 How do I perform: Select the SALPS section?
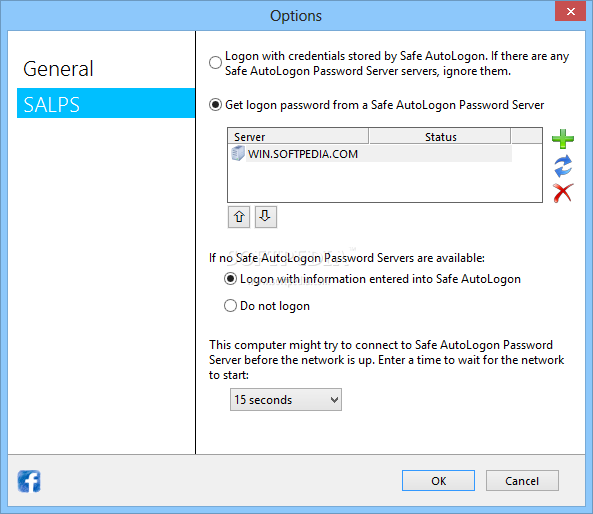tap(106, 103)
